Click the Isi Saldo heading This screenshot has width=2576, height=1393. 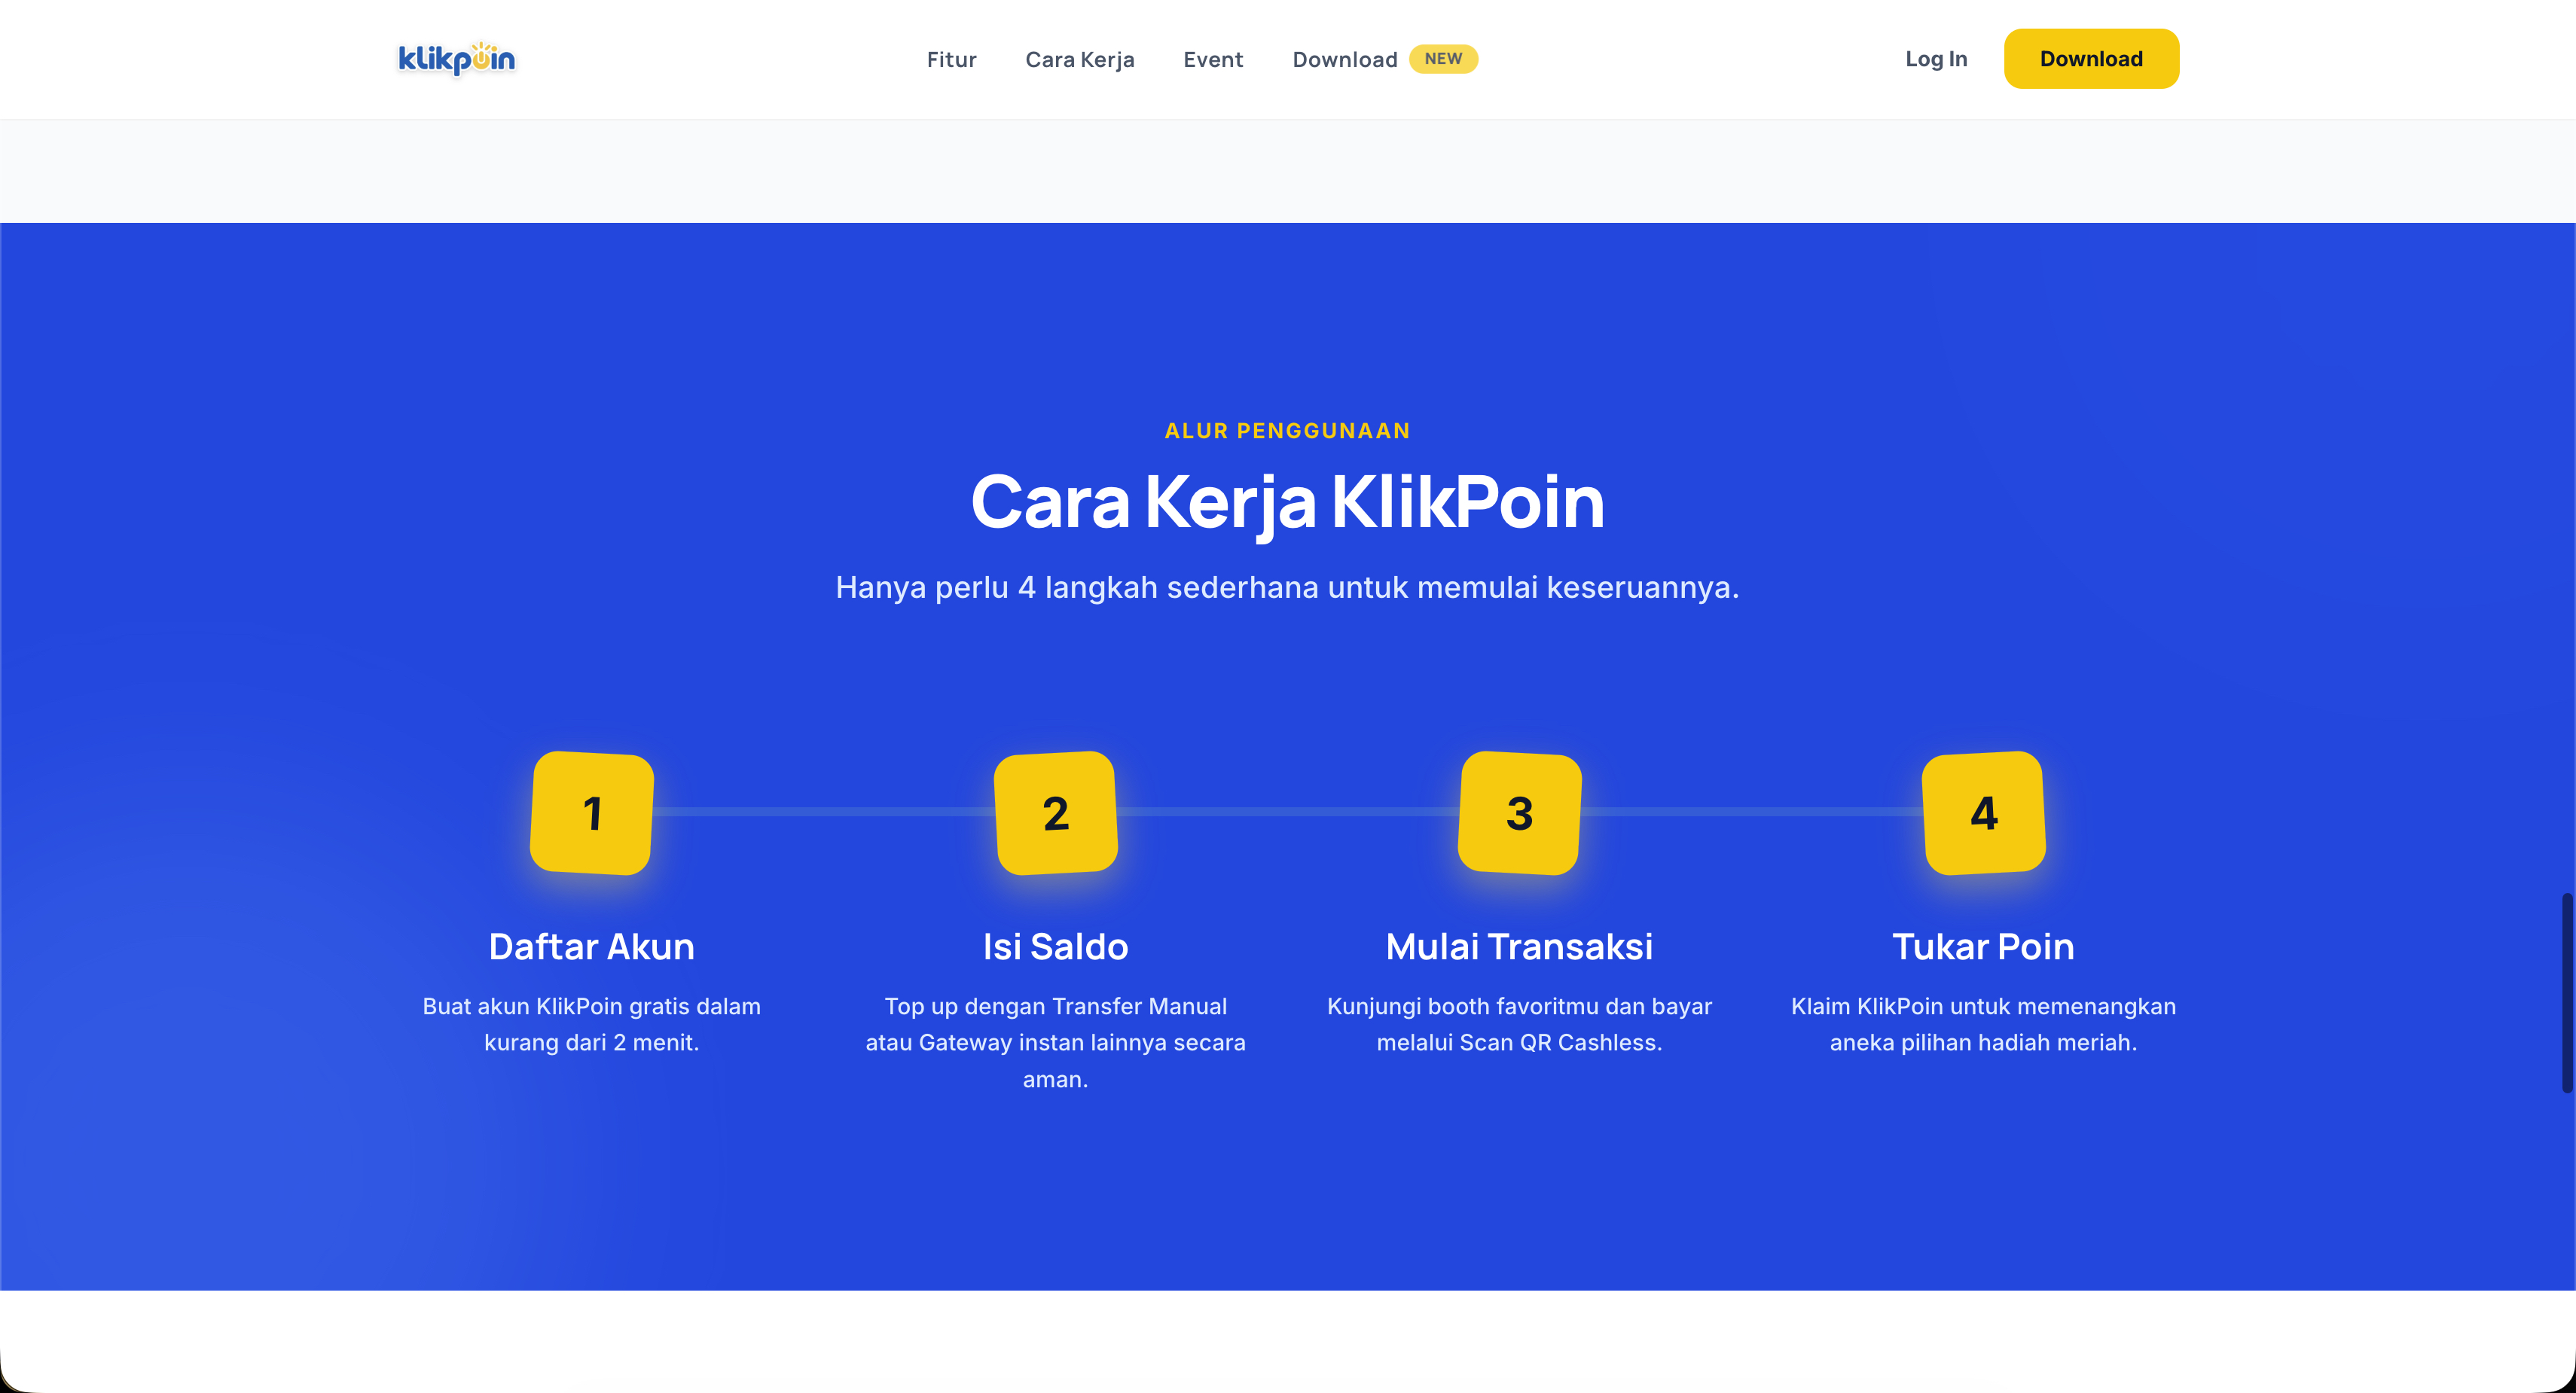[1056, 946]
